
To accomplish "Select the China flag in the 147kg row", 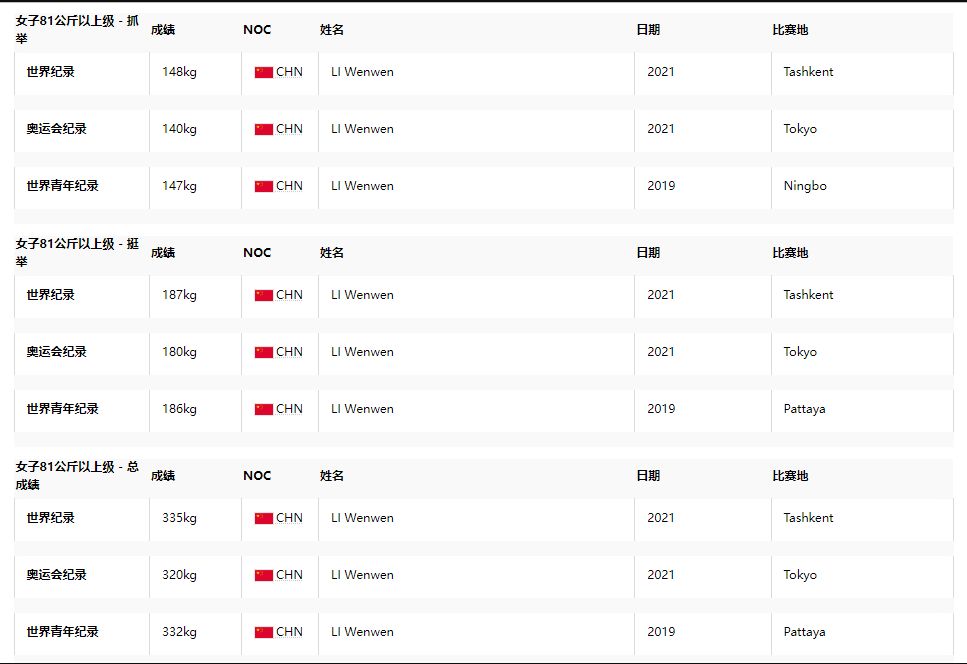I will pos(263,186).
